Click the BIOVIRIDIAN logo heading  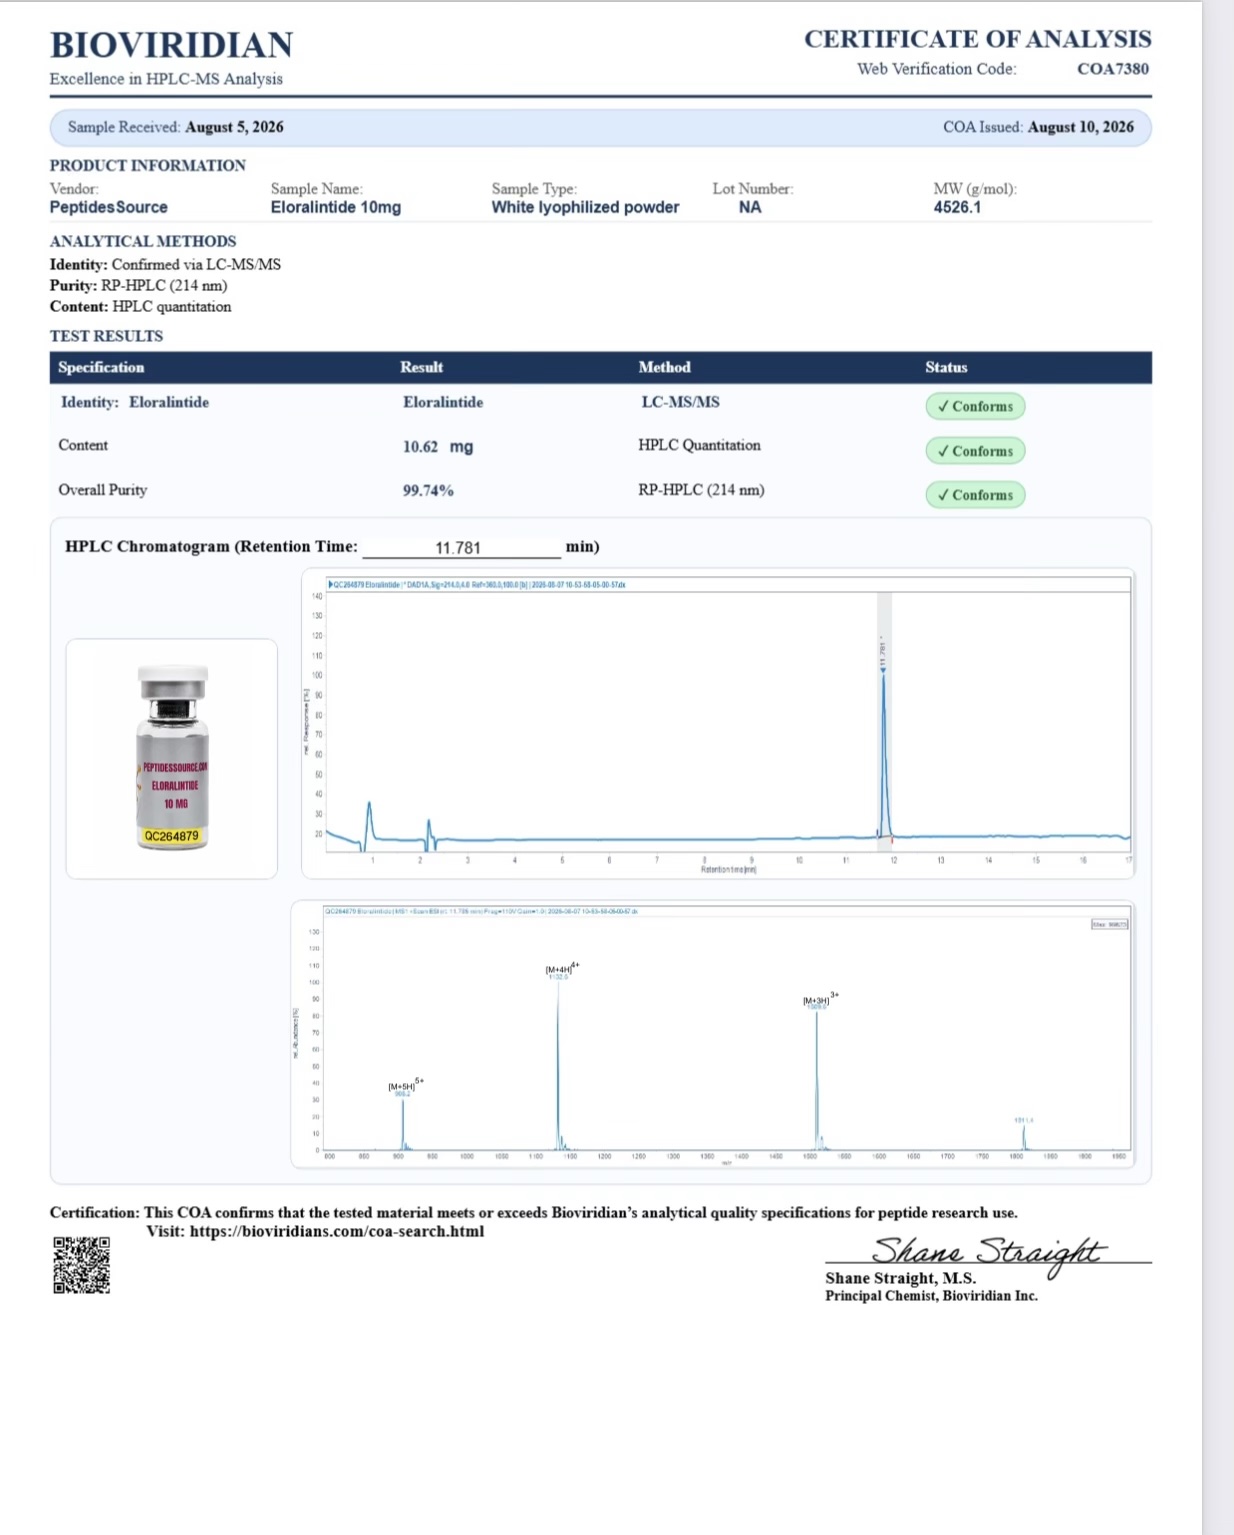pyautogui.click(x=172, y=45)
